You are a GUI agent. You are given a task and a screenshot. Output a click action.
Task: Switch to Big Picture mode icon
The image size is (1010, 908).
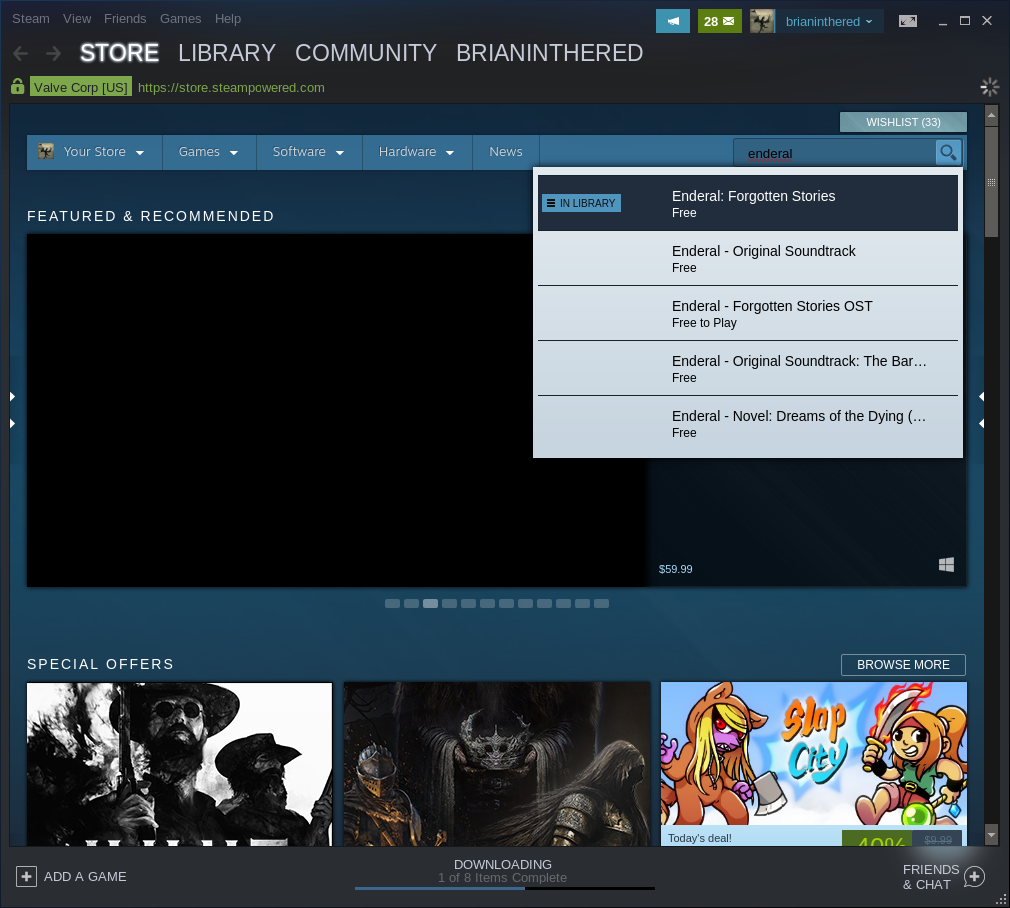click(908, 21)
